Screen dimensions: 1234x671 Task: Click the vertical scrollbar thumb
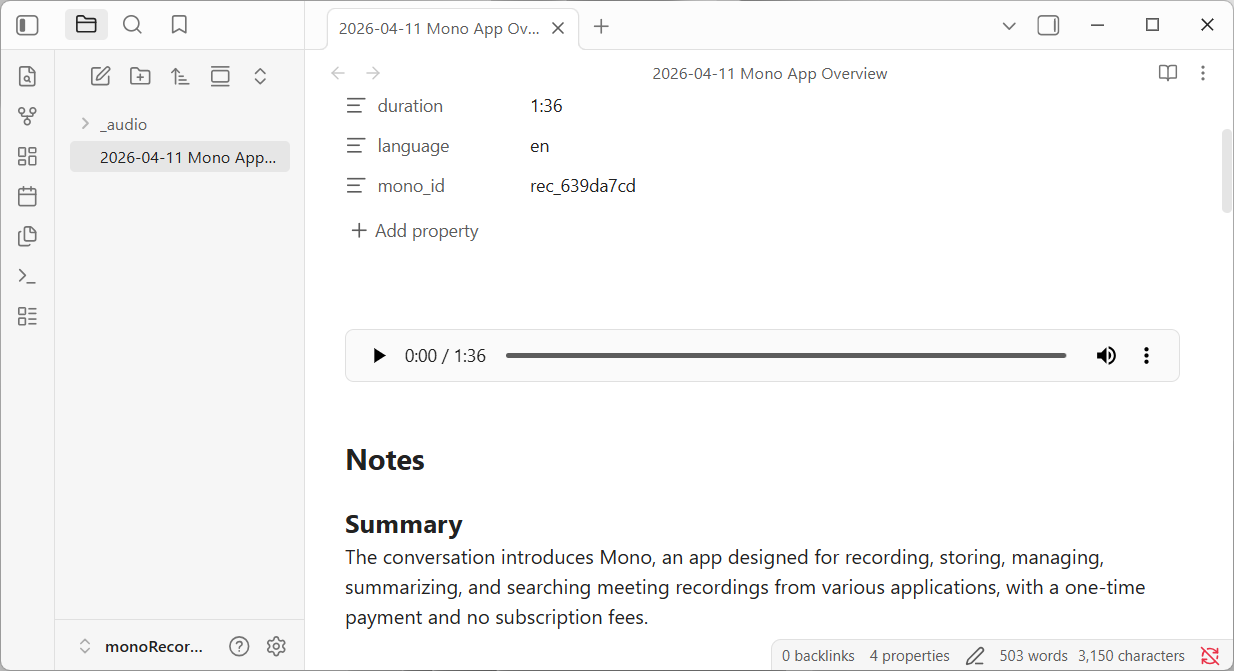[1227, 171]
